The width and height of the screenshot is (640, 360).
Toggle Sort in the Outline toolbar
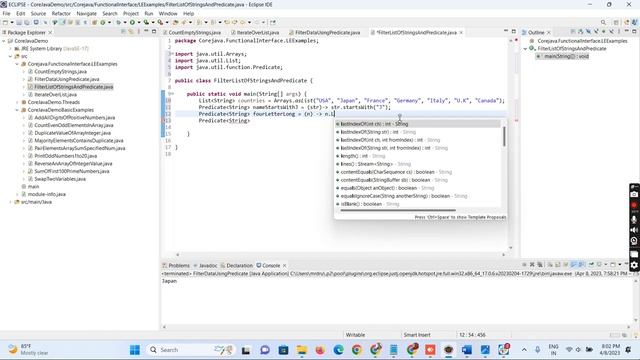(580, 32)
